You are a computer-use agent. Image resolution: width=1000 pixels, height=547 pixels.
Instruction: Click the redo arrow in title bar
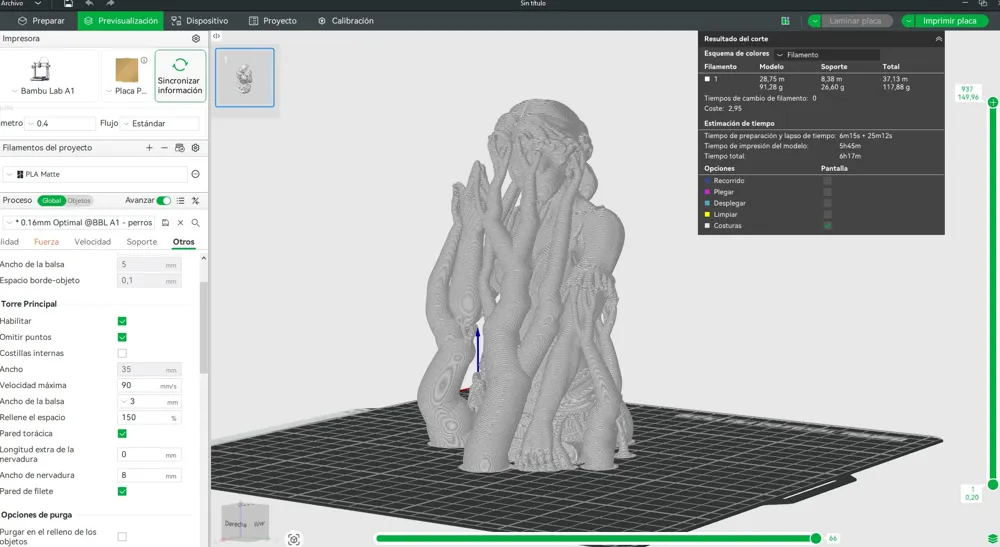tap(110, 3)
